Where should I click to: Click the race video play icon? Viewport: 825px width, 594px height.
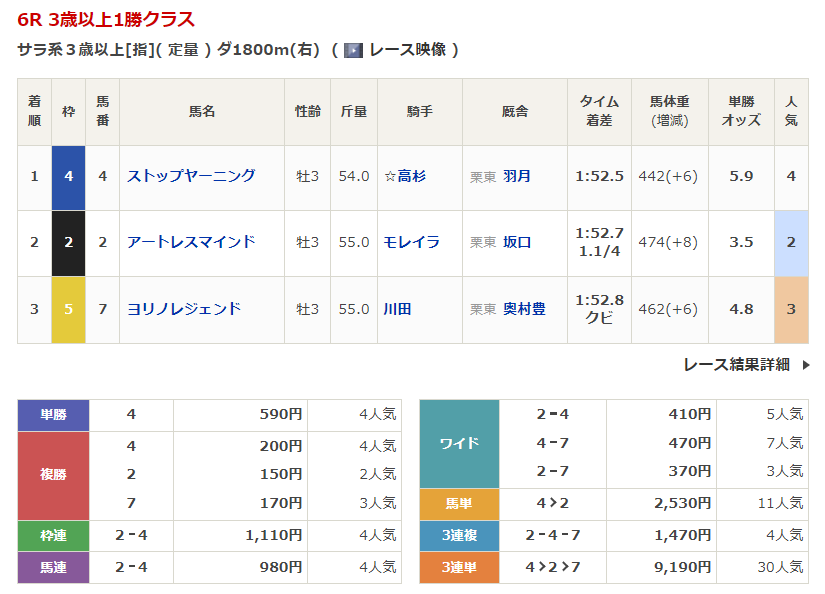point(353,50)
